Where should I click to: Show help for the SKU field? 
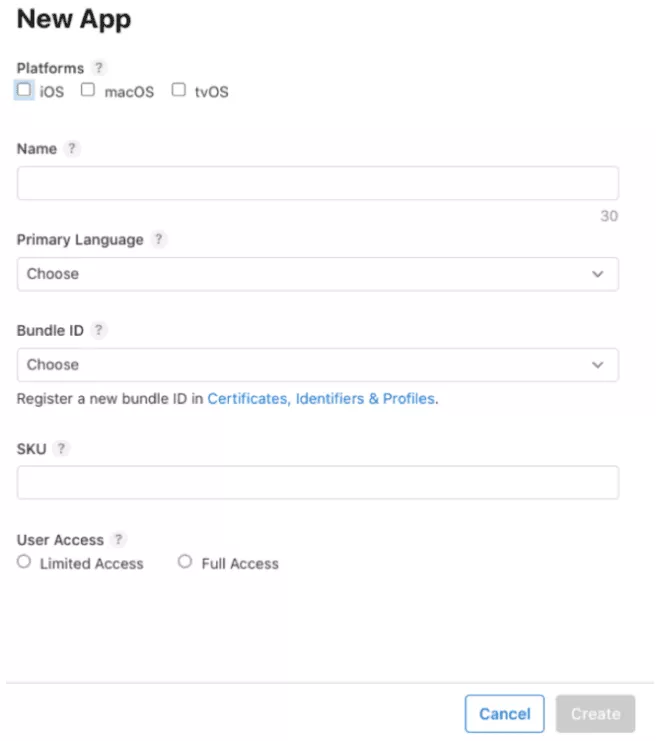point(62,449)
